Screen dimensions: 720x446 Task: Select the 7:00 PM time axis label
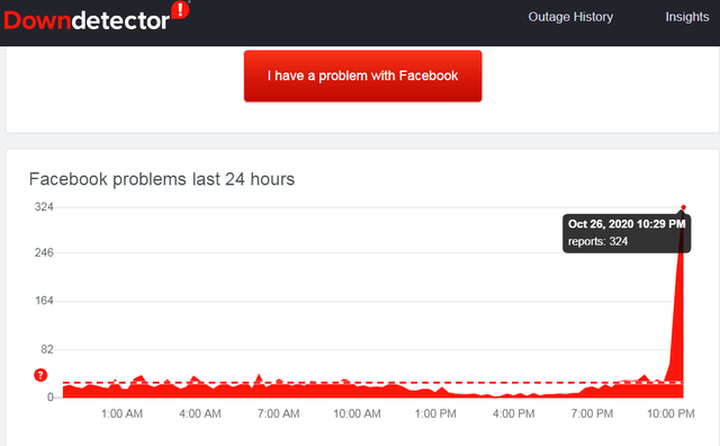(x=593, y=413)
